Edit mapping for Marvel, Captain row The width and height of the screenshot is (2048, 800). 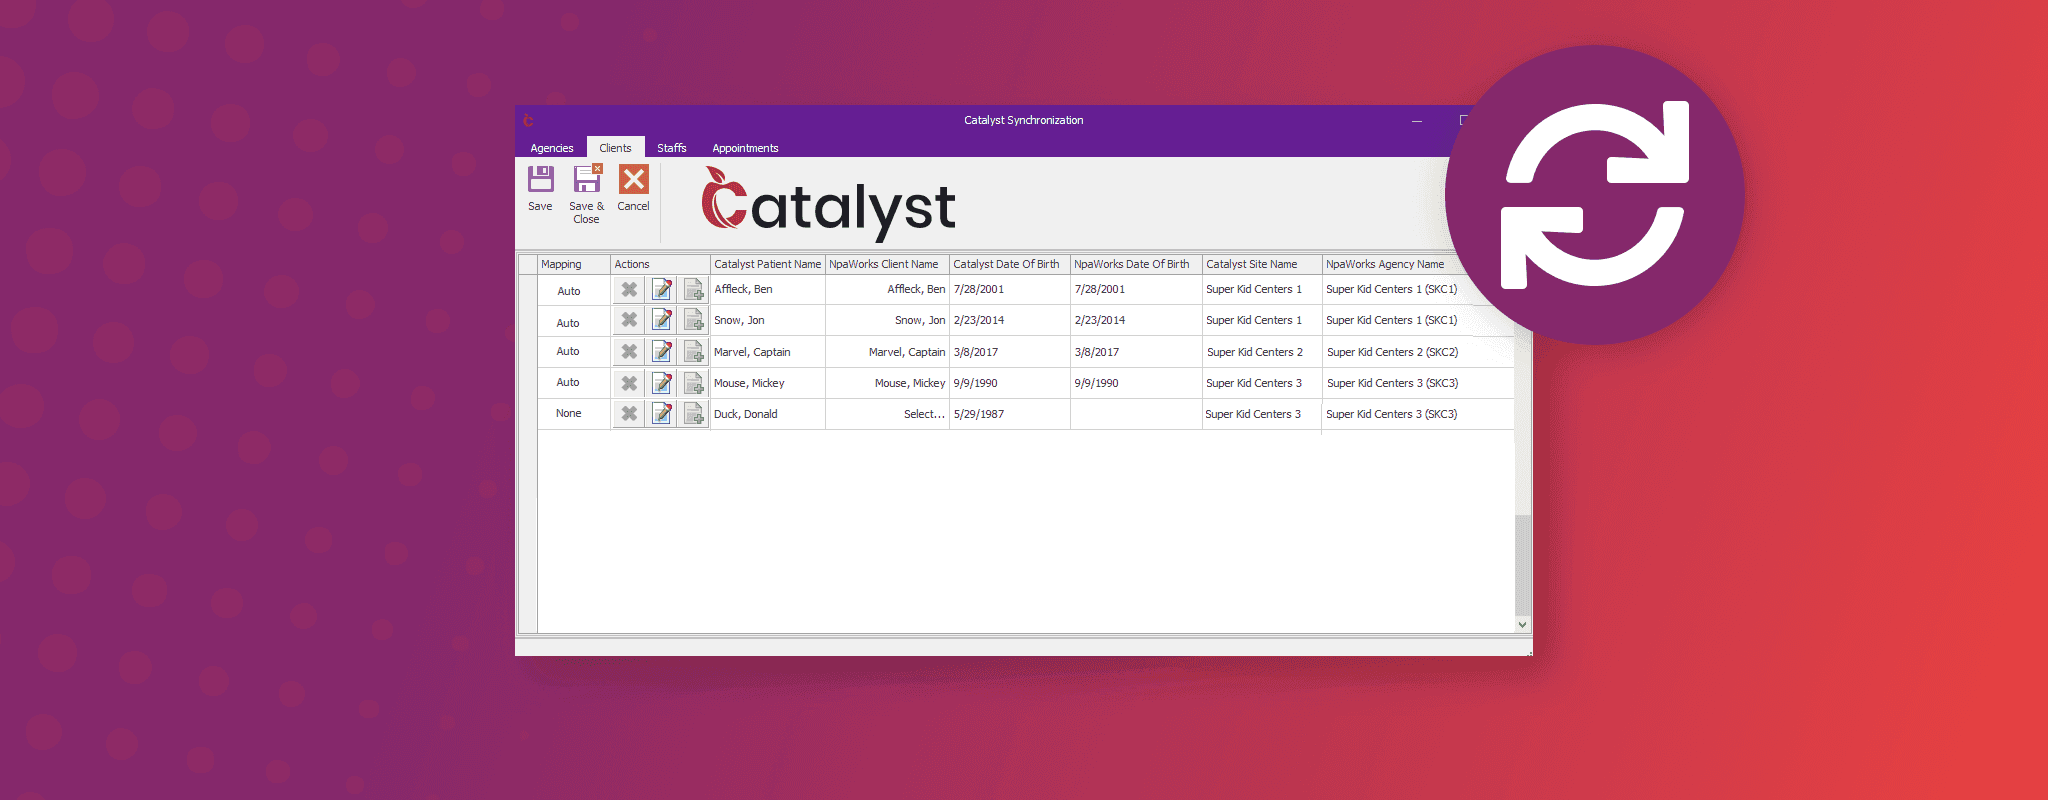[x=661, y=352]
